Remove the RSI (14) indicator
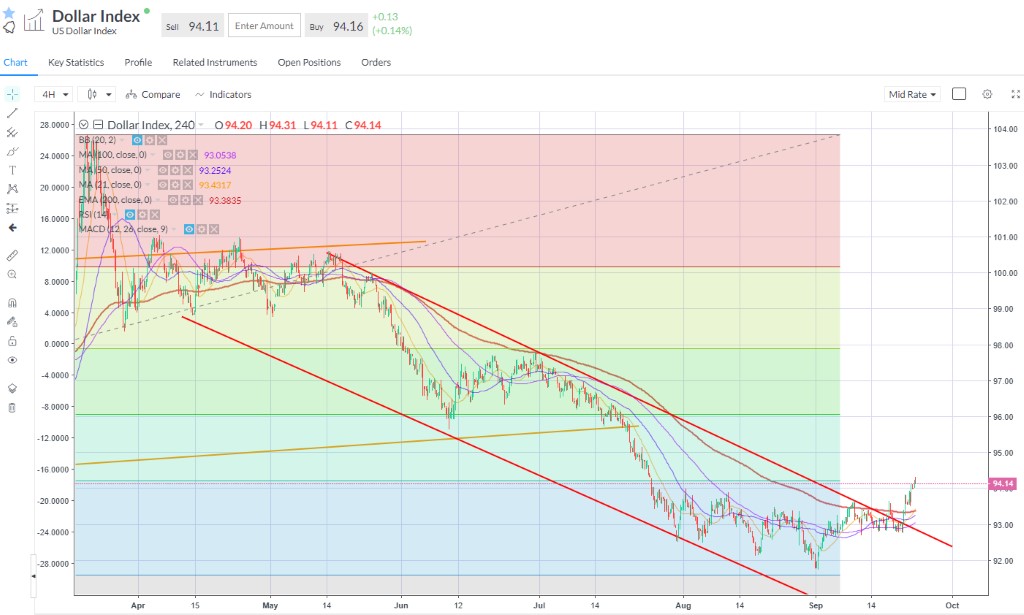 155,215
